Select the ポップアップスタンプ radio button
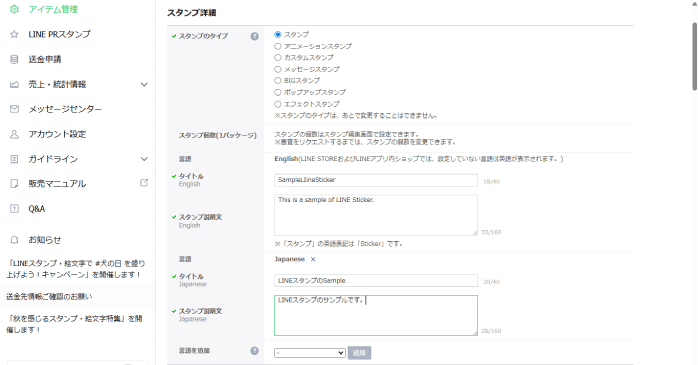Image resolution: width=698 pixels, height=365 pixels. (x=278, y=92)
